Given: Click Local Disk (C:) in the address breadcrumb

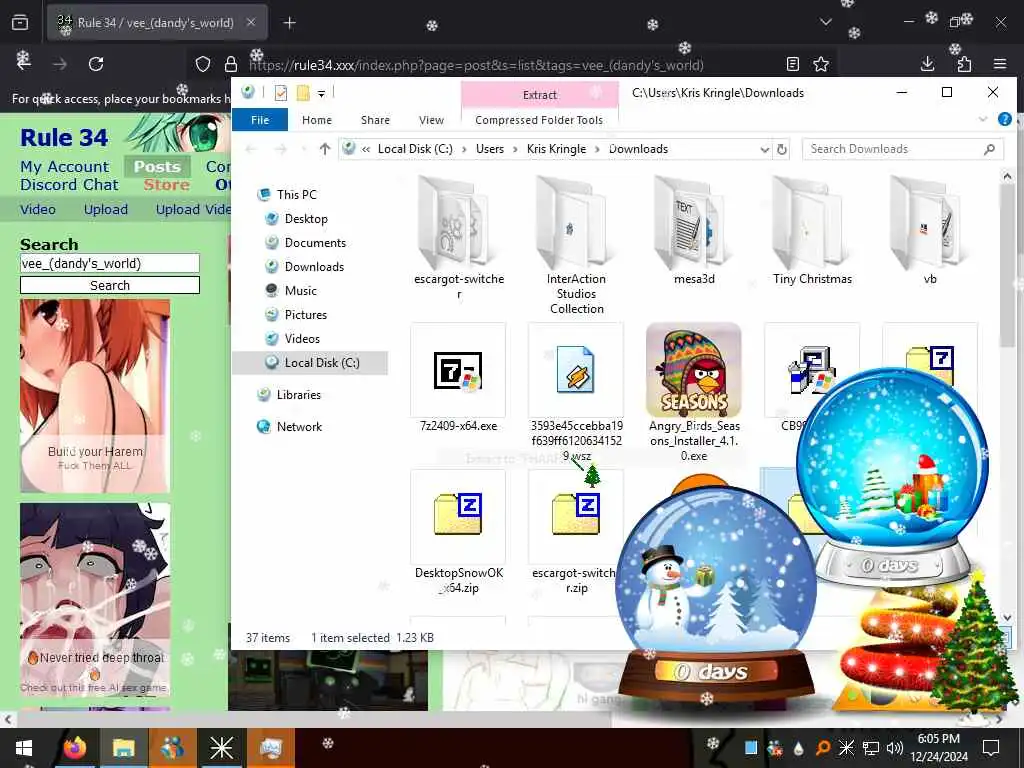Looking at the screenshot, I should click(415, 149).
